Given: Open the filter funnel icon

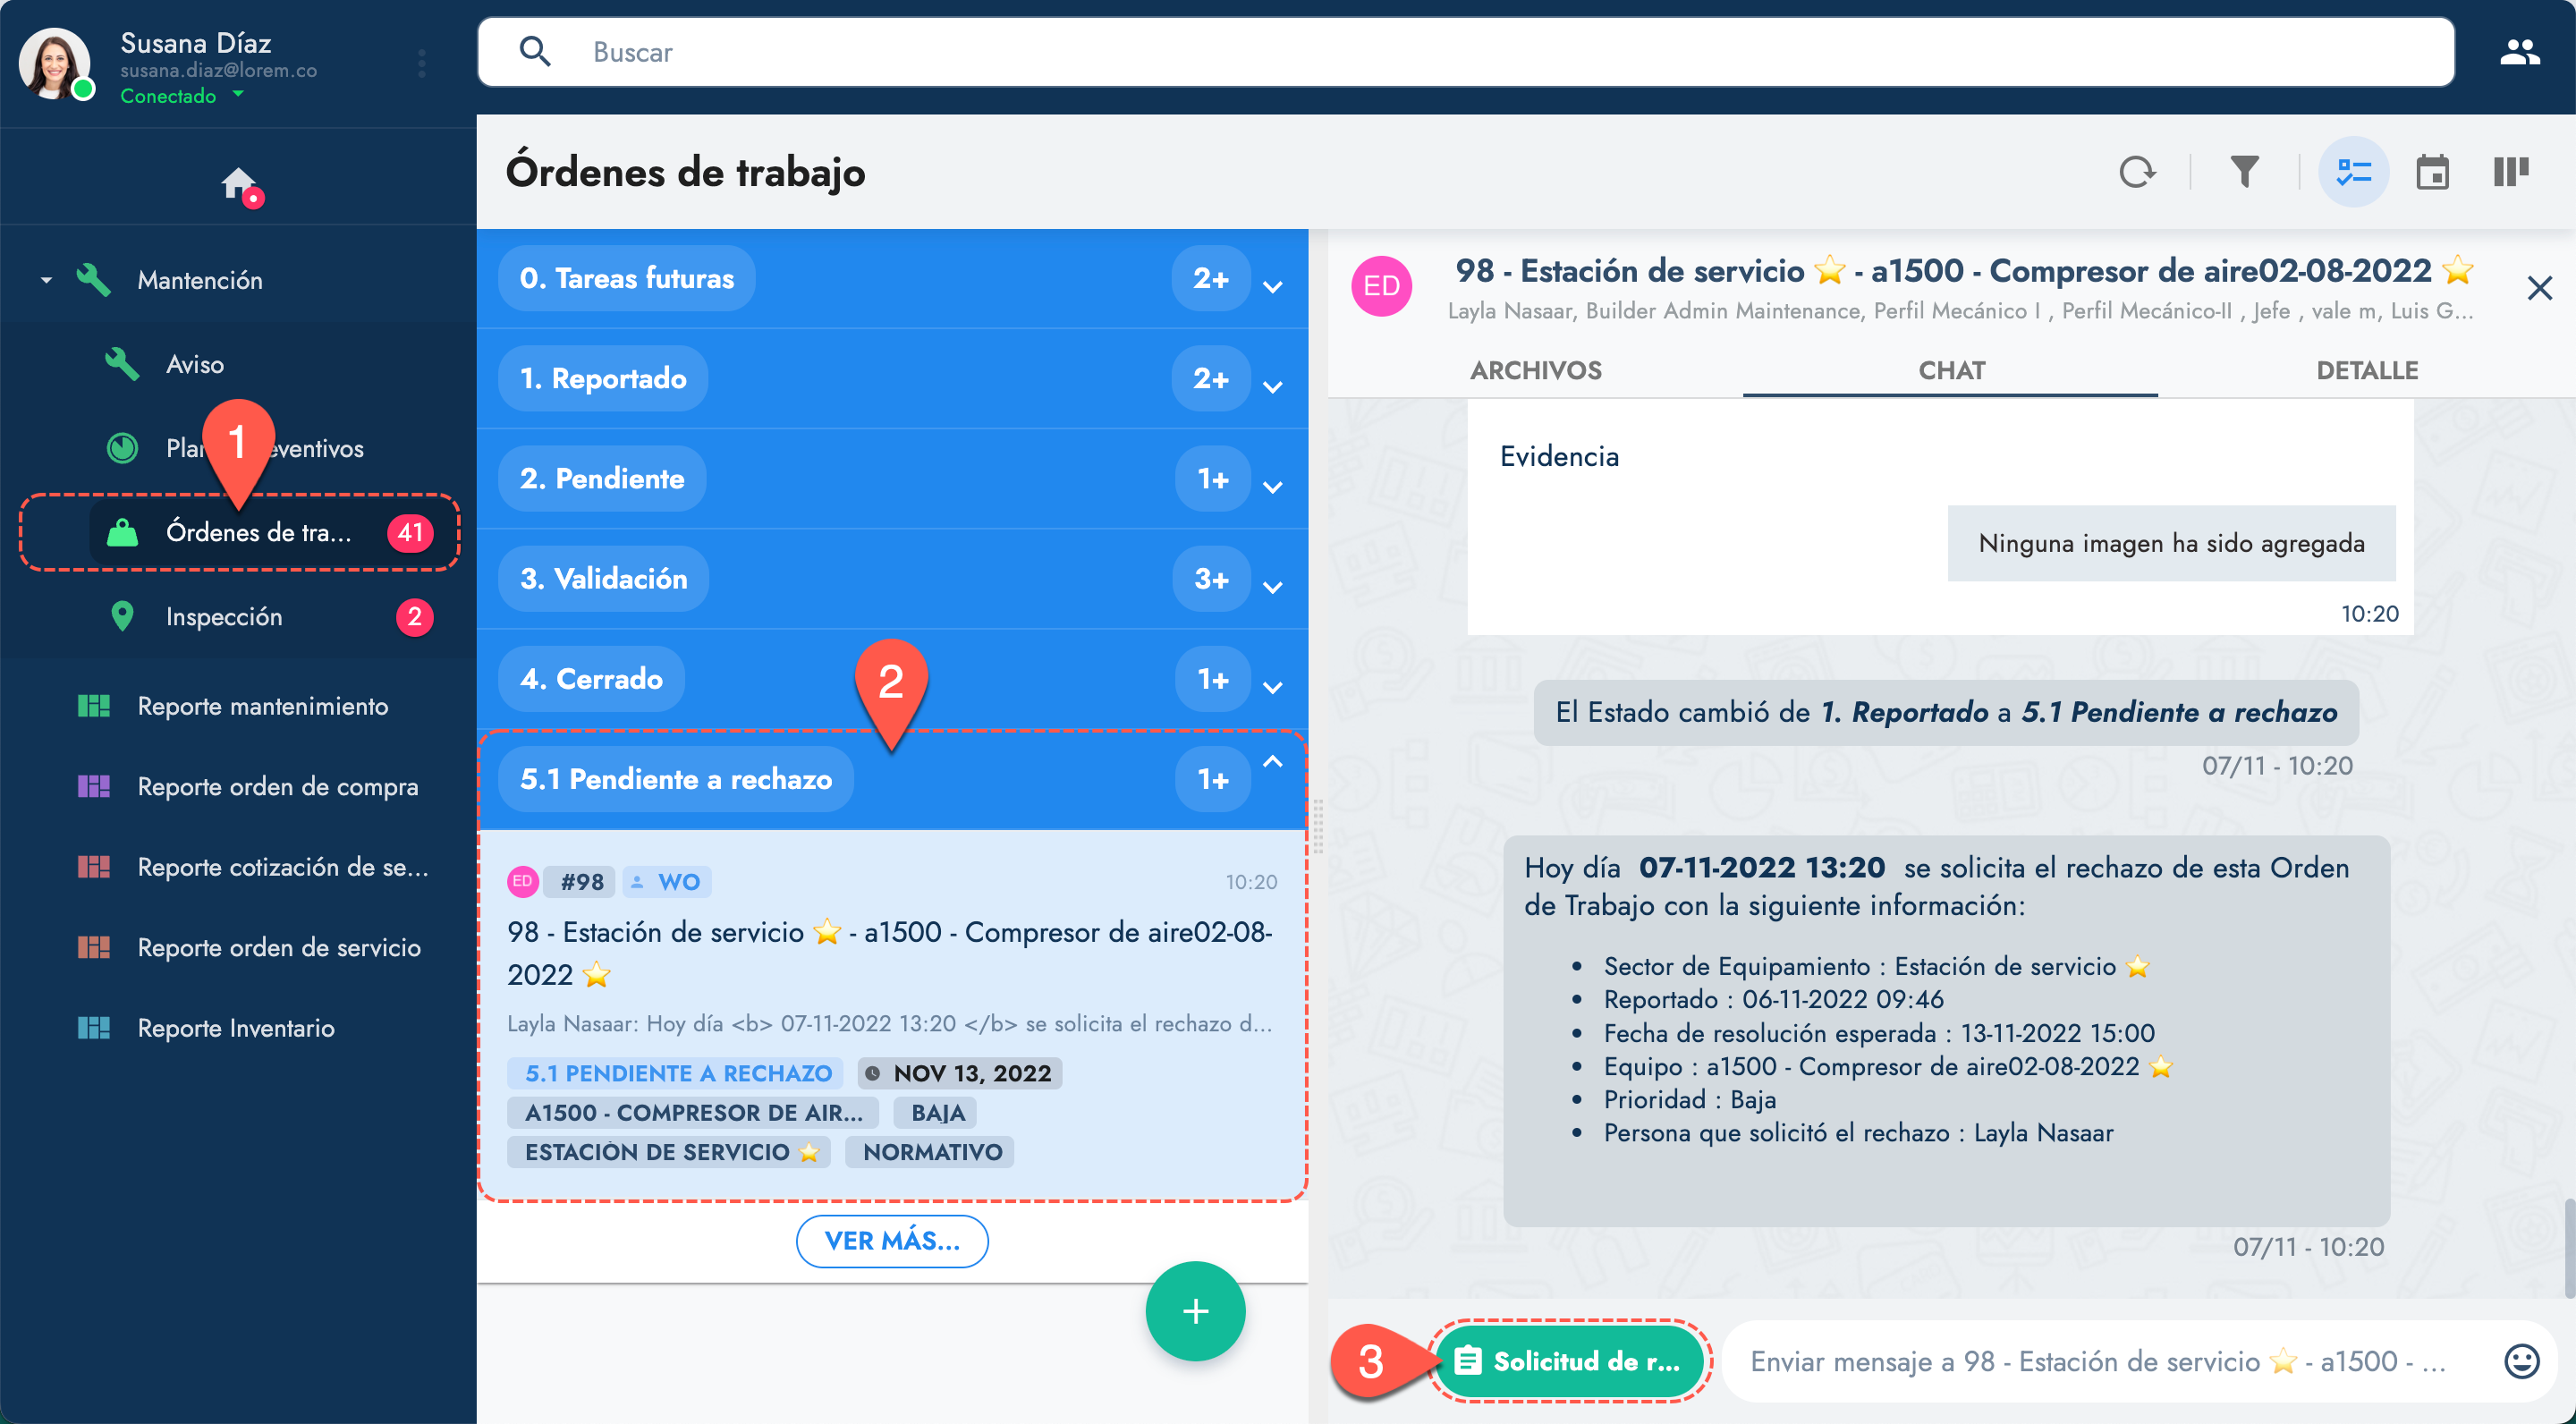Looking at the screenshot, I should click(2245, 172).
